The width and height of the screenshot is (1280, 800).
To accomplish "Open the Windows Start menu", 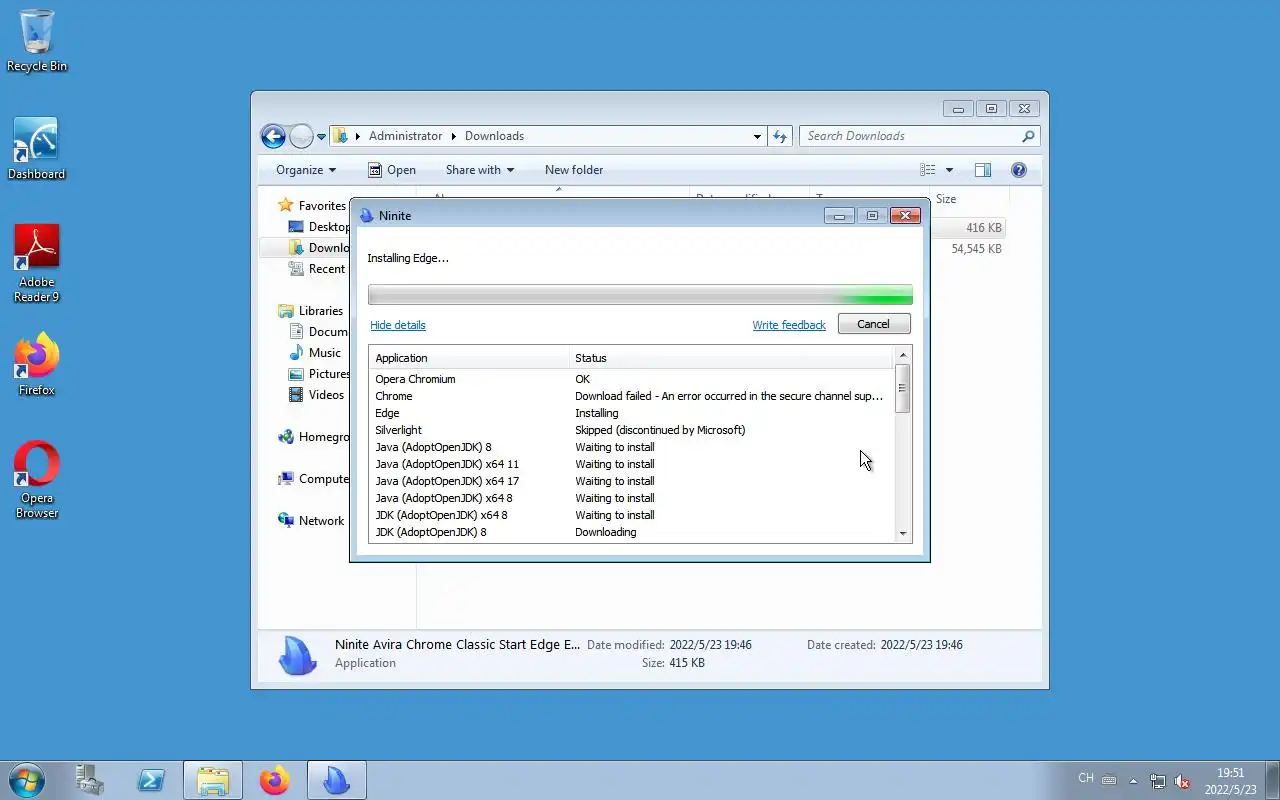I will tap(27, 780).
